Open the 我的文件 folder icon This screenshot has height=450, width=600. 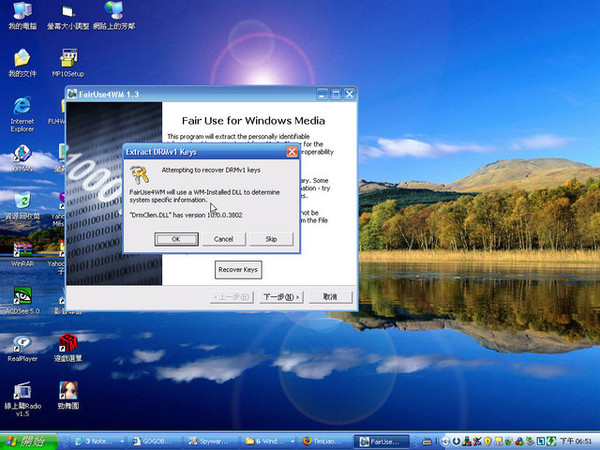point(22,63)
